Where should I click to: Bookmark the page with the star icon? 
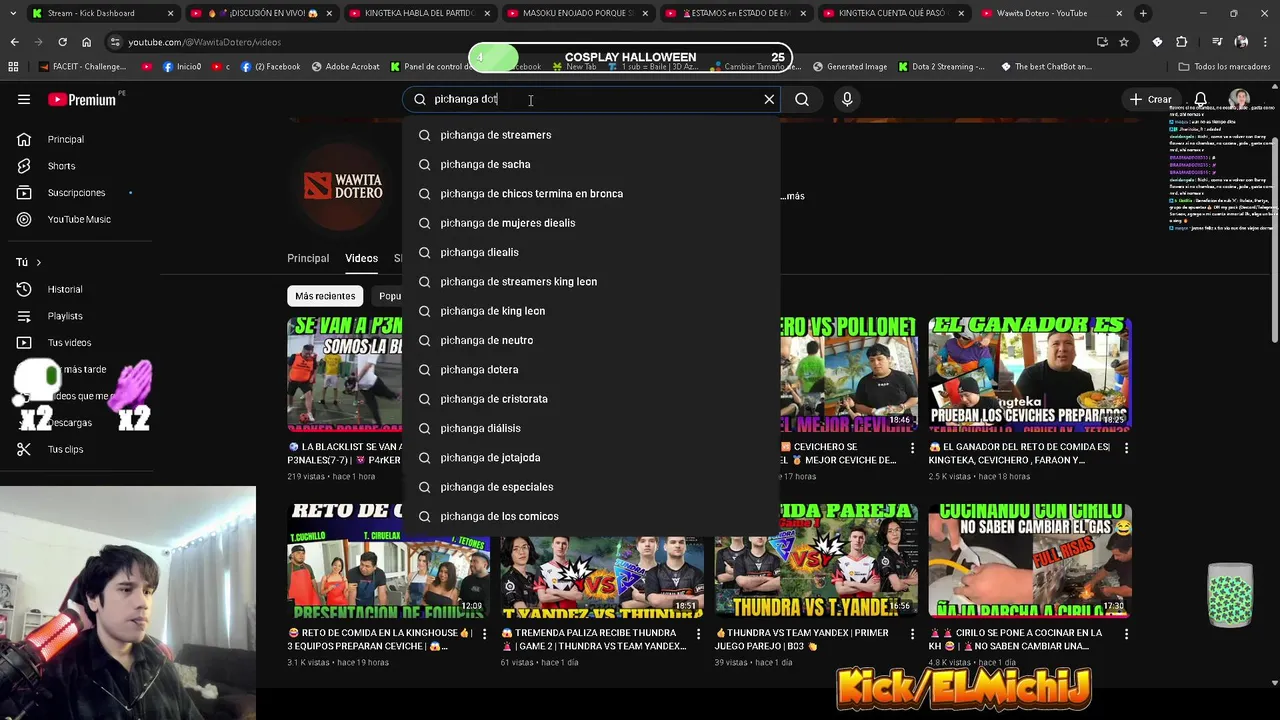[x=1124, y=42]
